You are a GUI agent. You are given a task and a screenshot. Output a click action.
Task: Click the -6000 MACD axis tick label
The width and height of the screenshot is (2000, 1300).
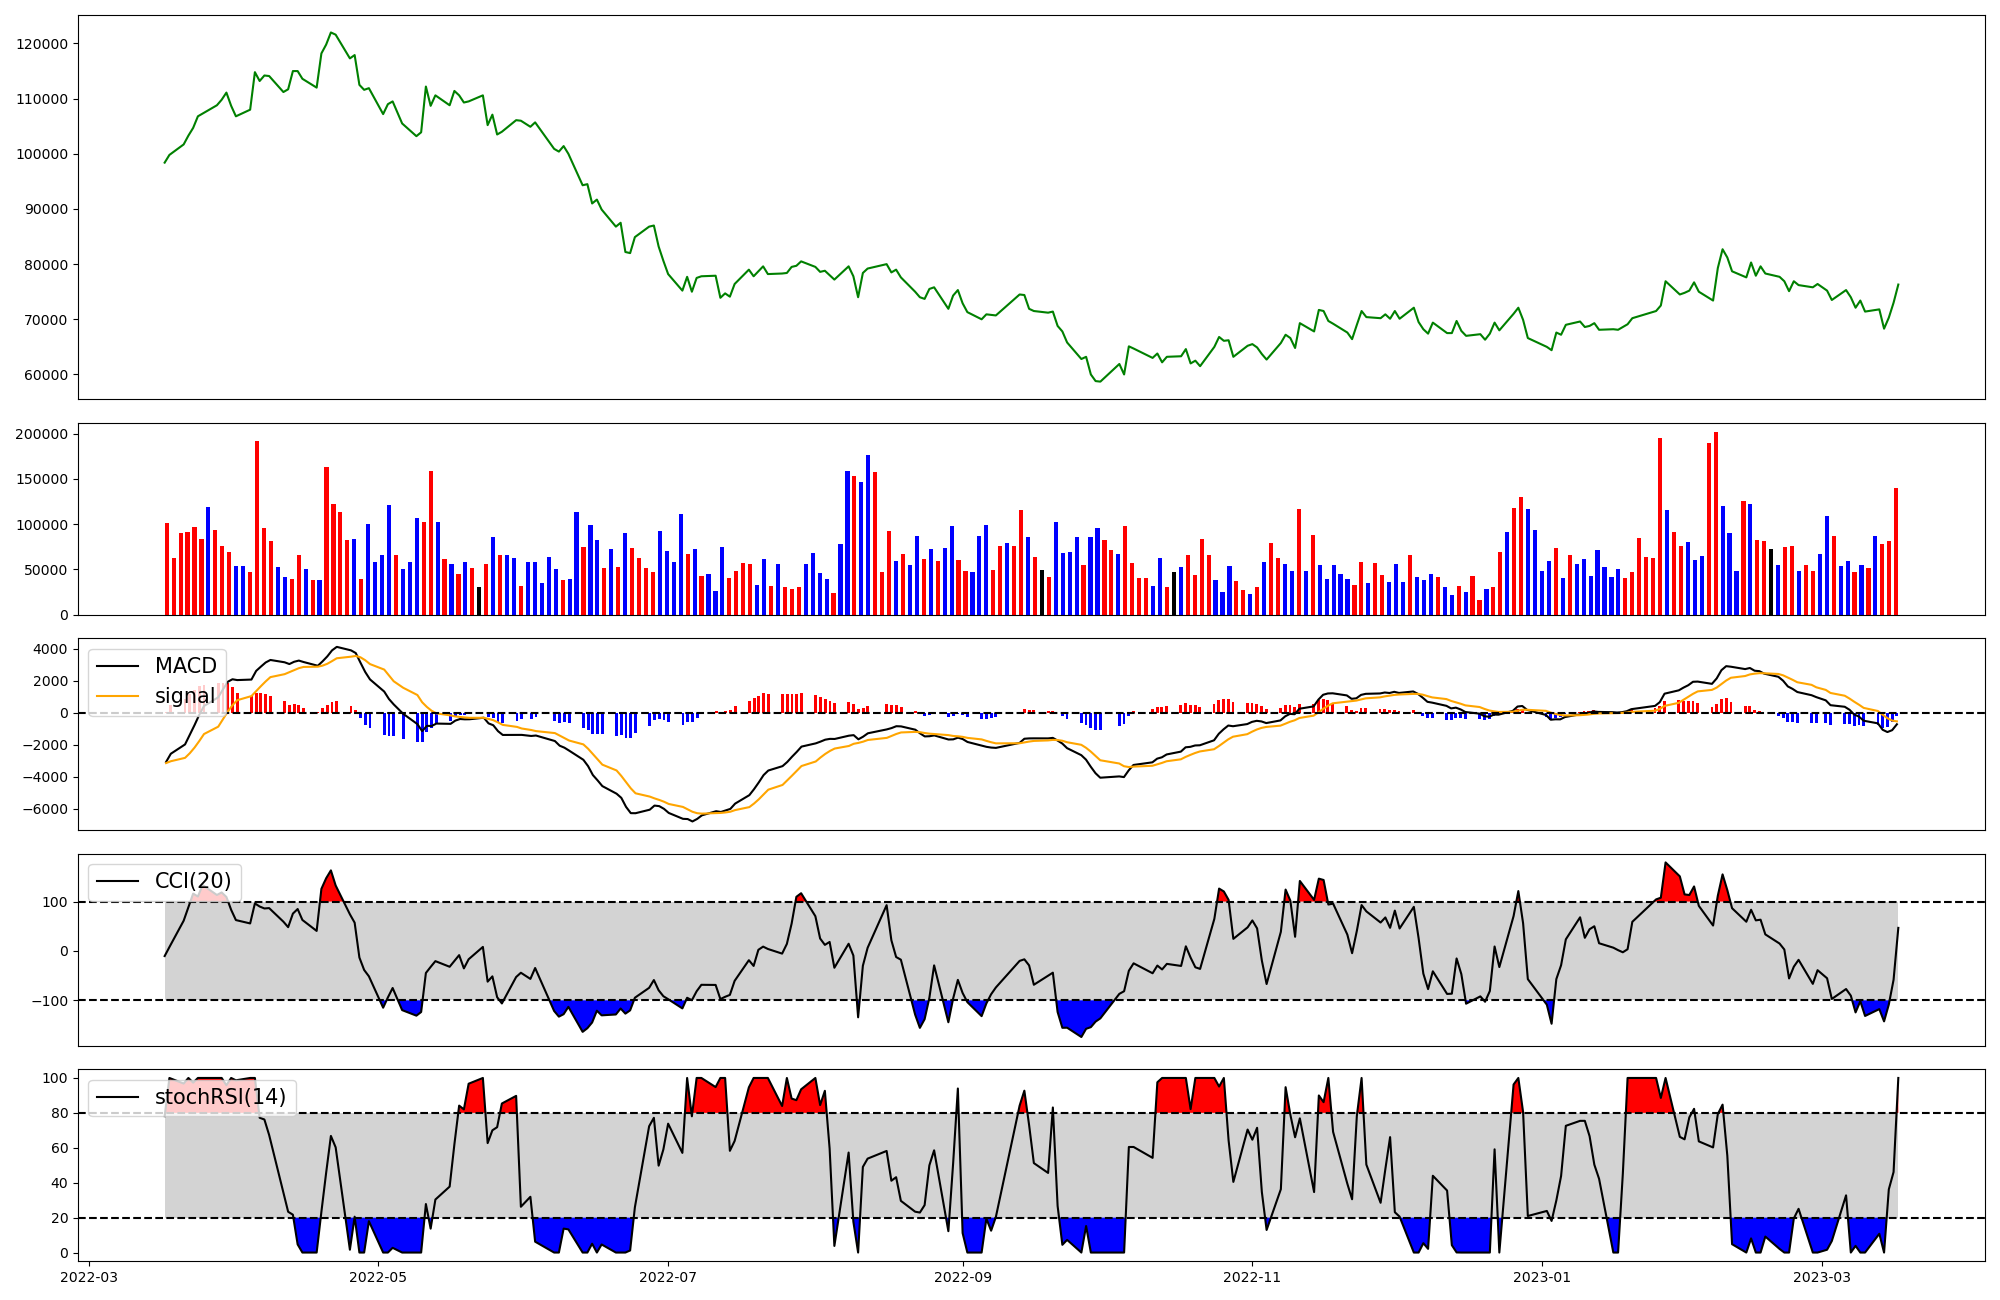(x=47, y=809)
